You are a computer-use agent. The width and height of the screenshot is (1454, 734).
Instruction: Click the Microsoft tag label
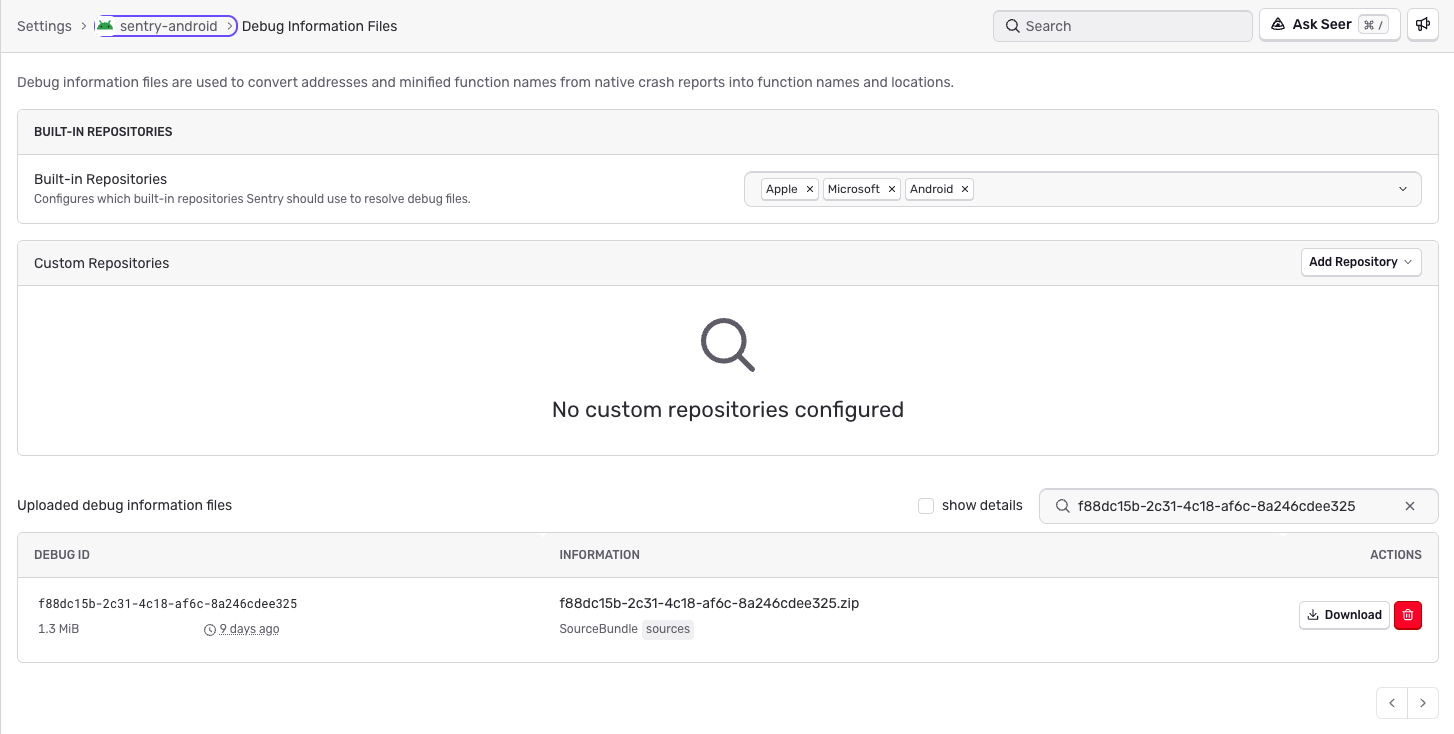(x=854, y=189)
